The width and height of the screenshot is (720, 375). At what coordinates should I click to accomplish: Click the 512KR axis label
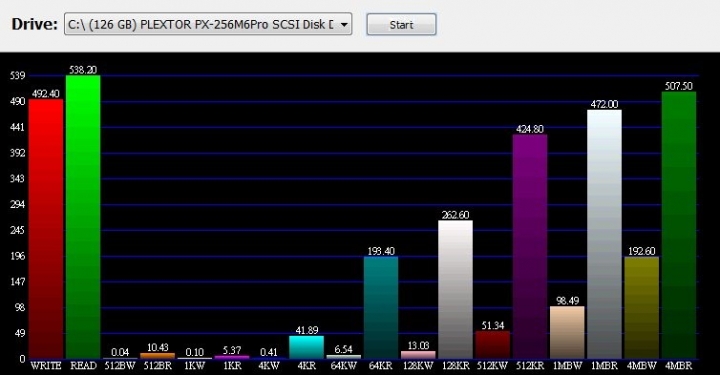(x=530, y=366)
